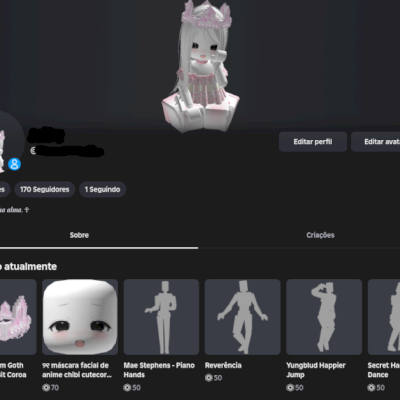
Task: Click the Reverência item title
Action: point(223,365)
